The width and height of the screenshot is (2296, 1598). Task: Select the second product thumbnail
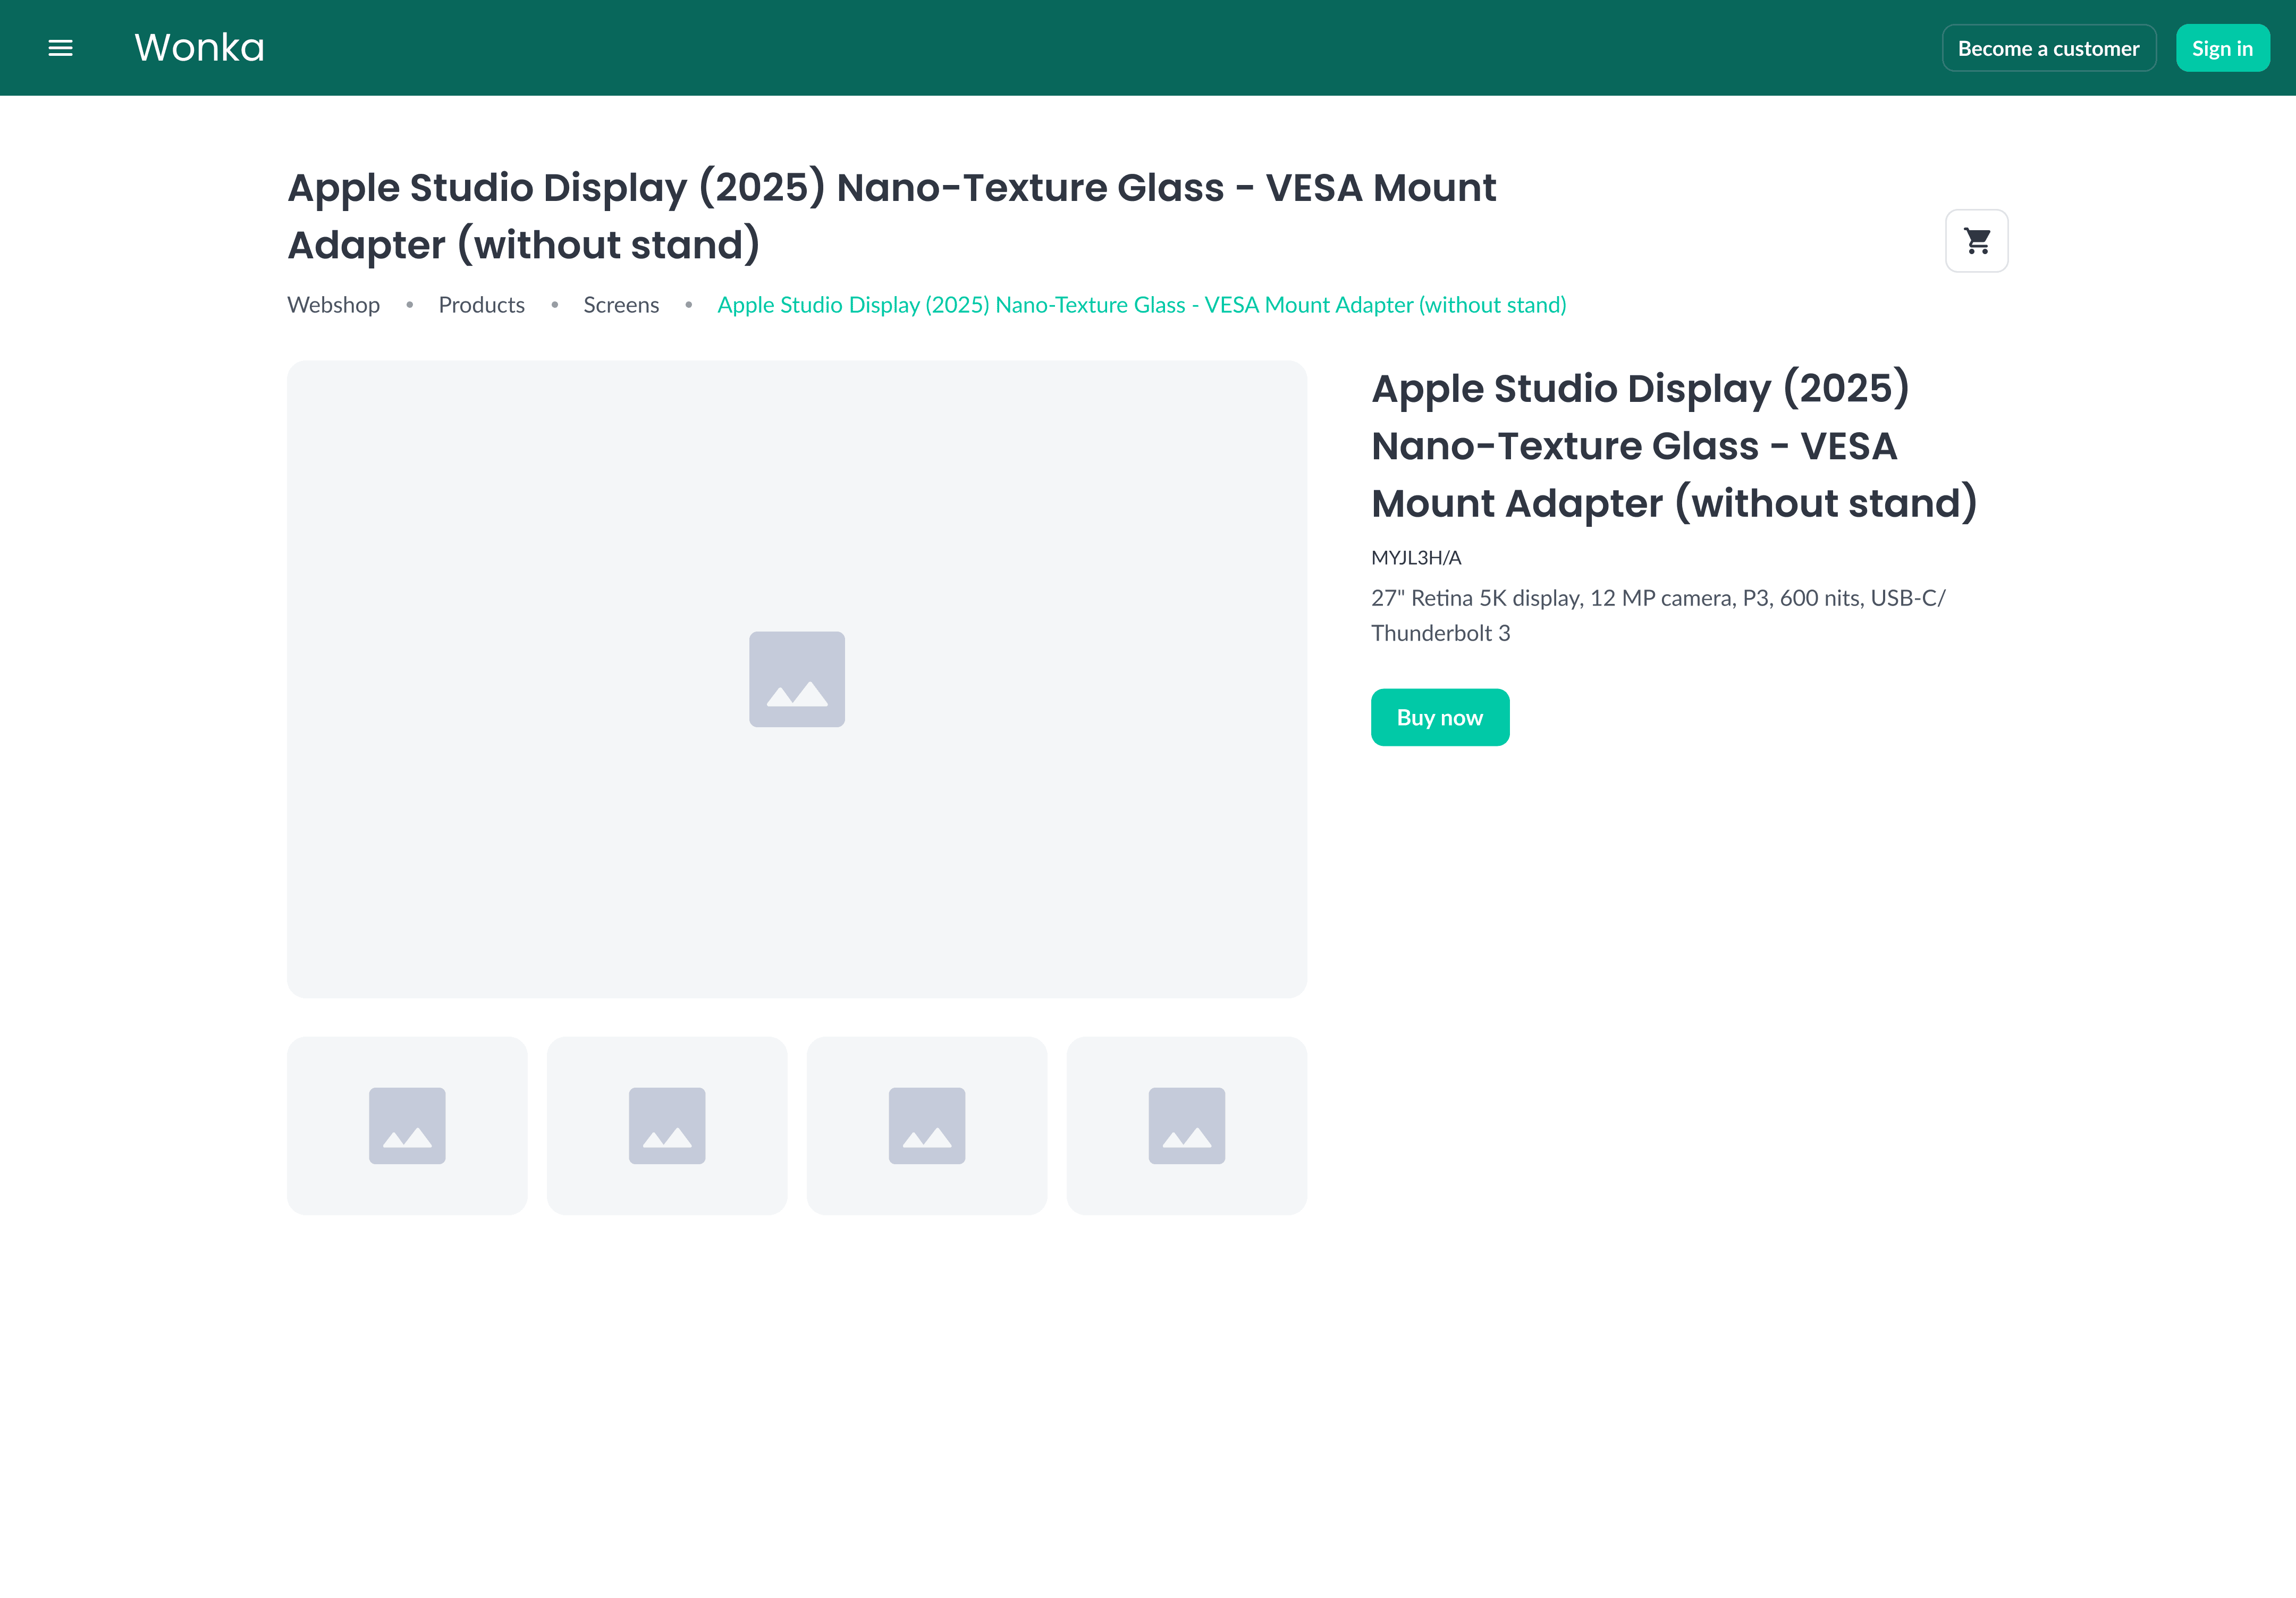point(667,1126)
